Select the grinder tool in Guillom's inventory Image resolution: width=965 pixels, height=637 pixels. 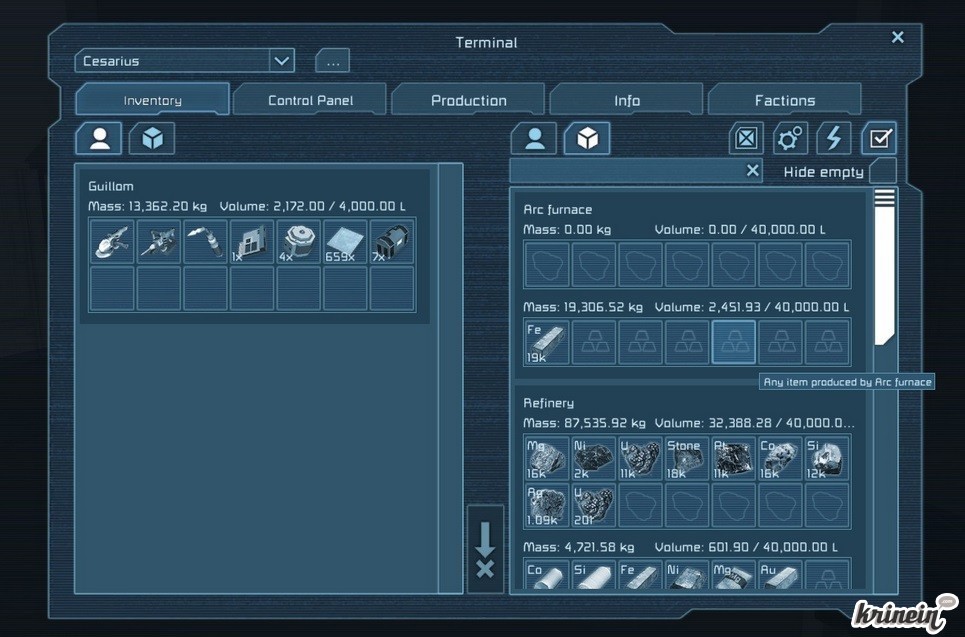[111, 242]
